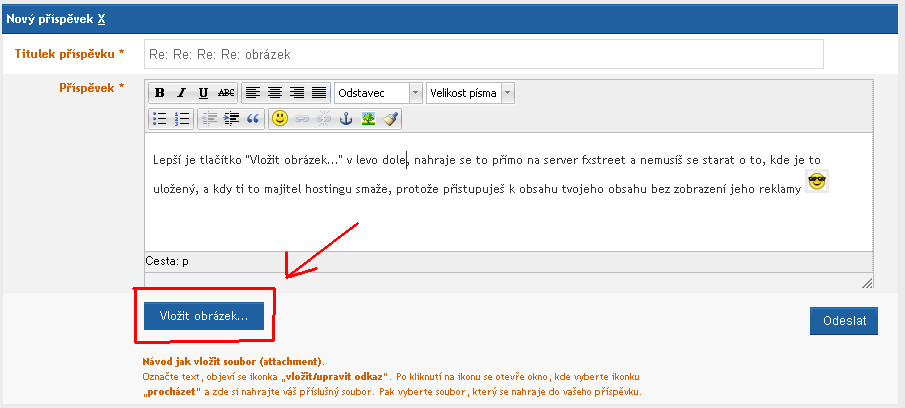The image size is (905, 408).
Task: Open the emoticons picker
Action: coord(280,118)
